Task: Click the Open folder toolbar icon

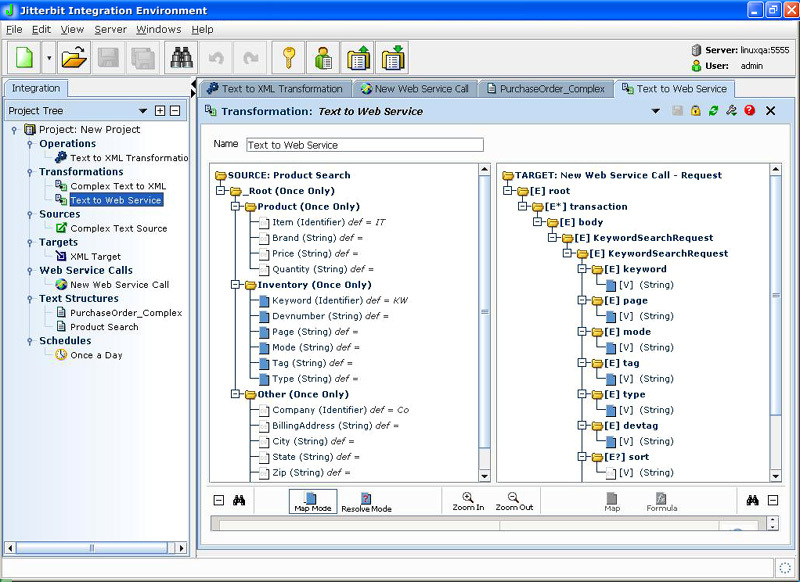Action: click(73, 58)
